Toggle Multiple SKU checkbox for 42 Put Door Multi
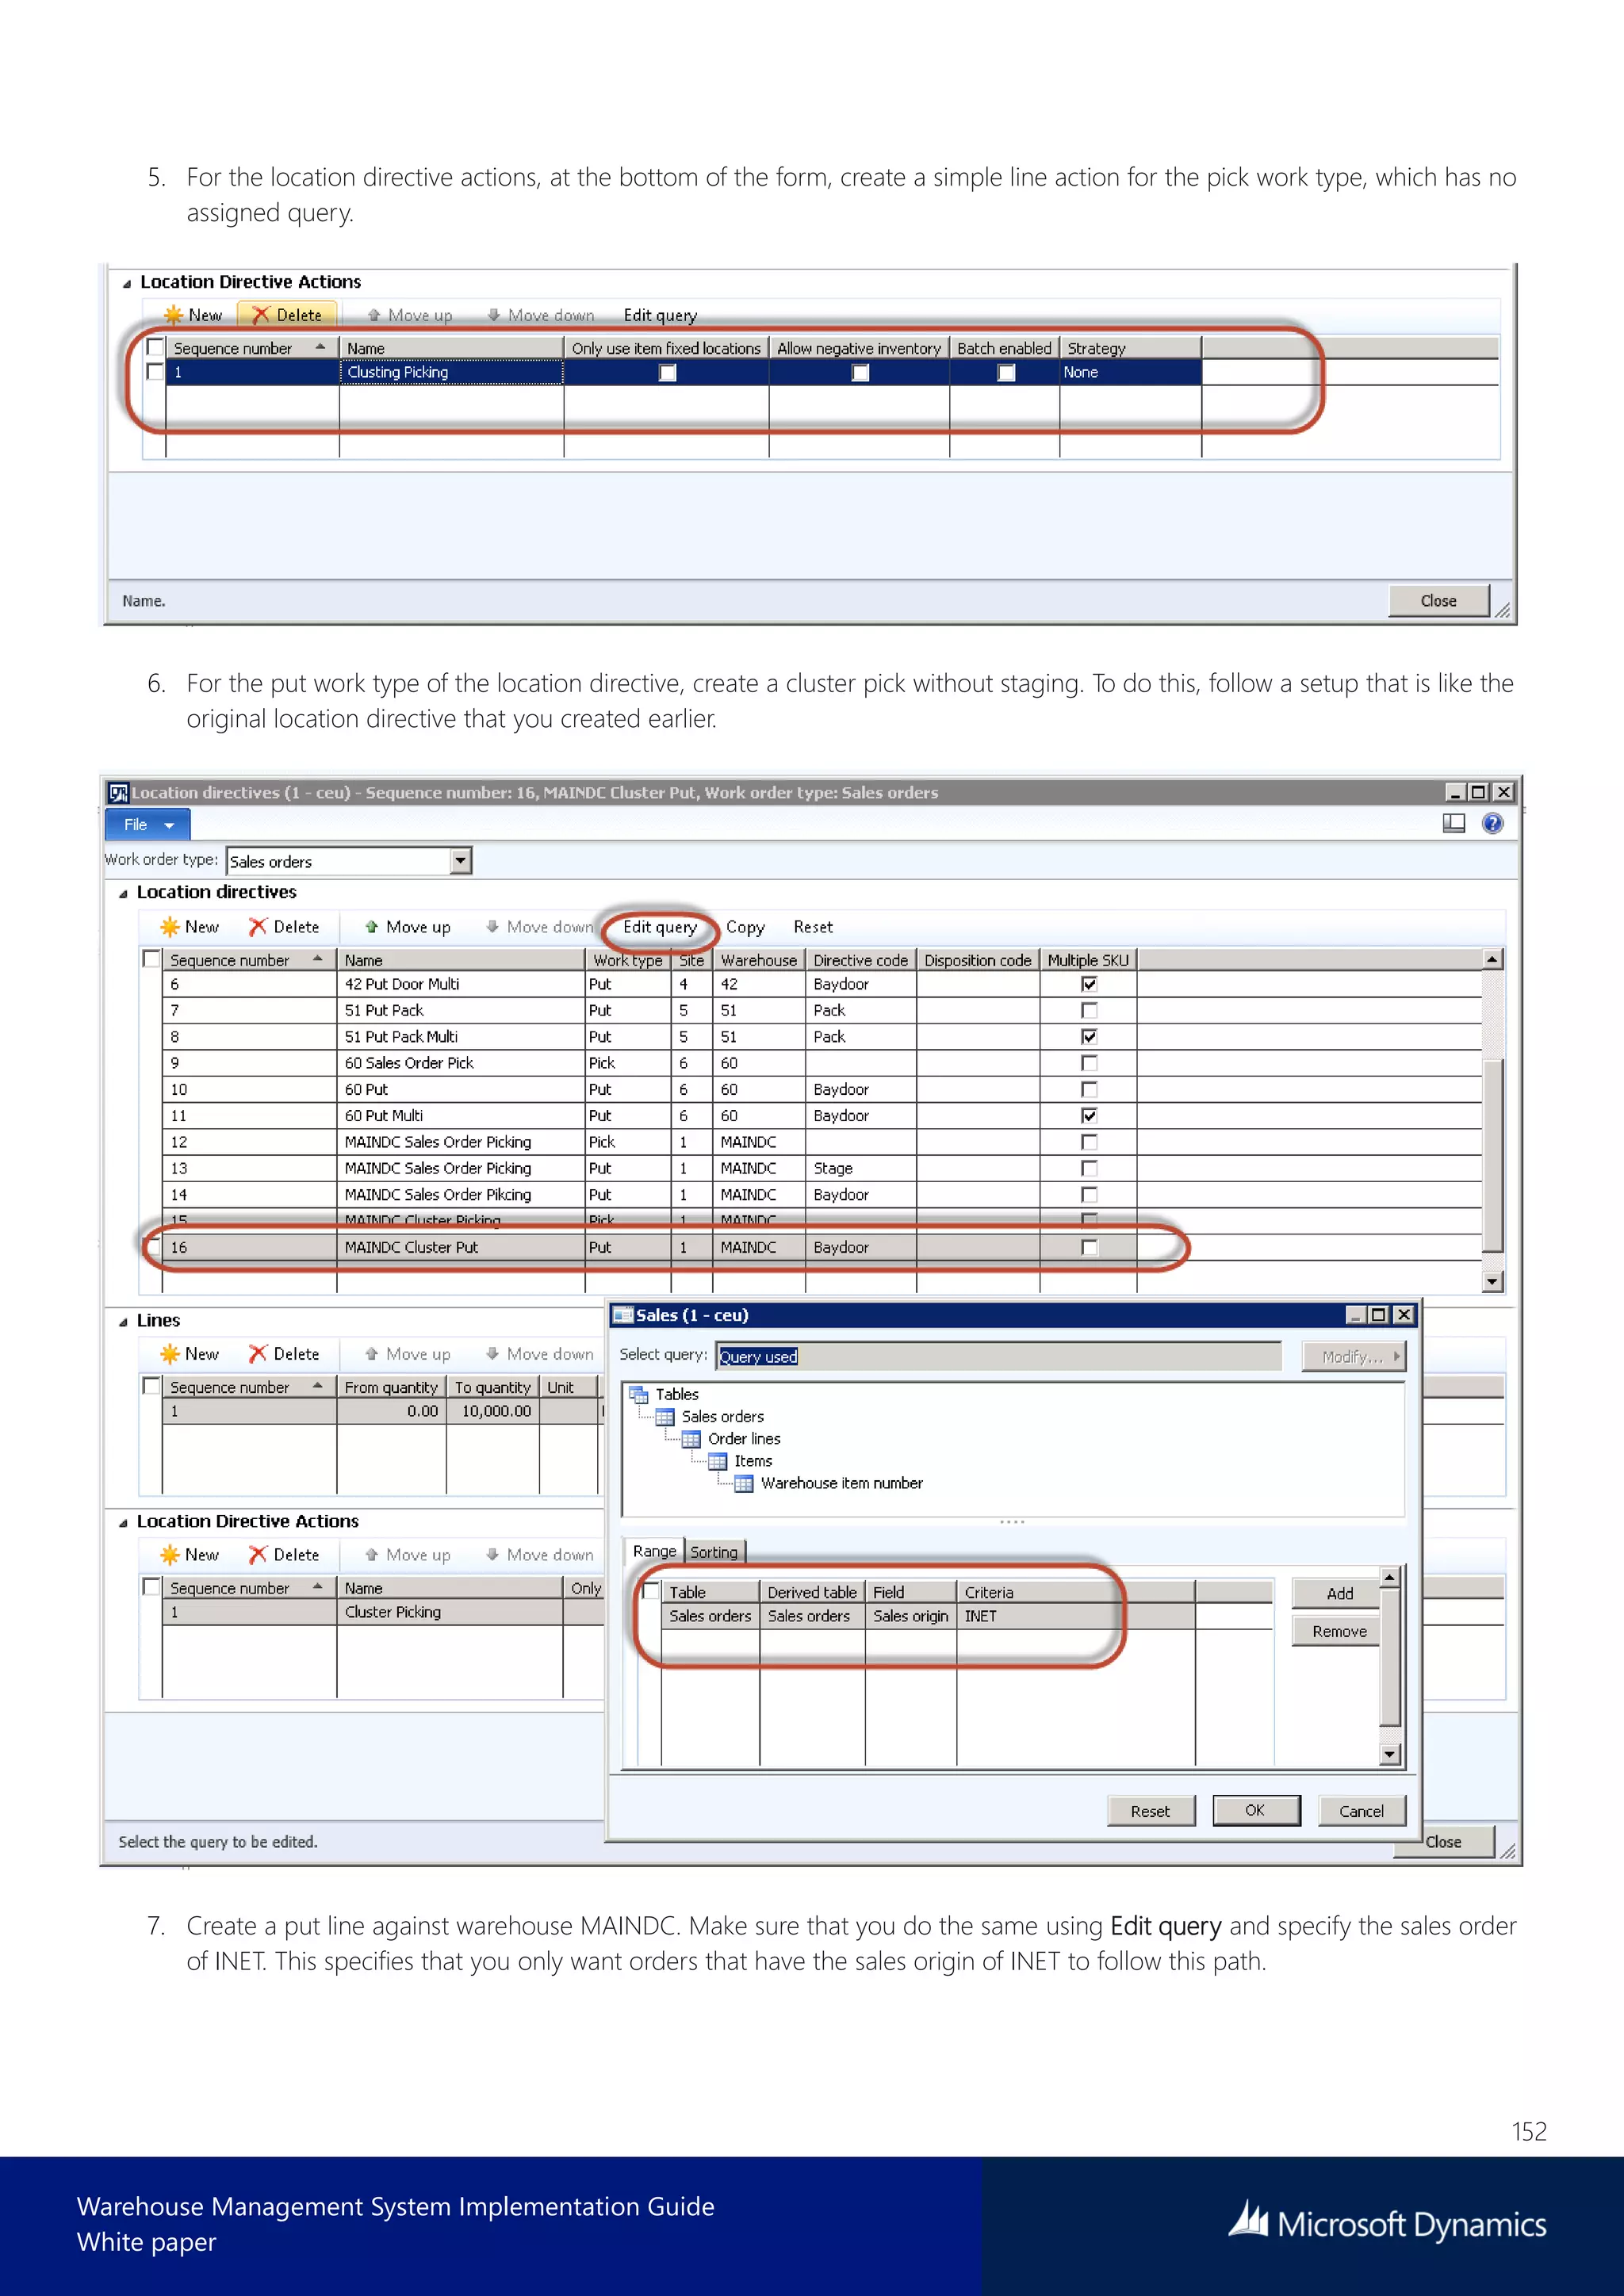Screen dimensions: 1624x2296 point(1089,984)
